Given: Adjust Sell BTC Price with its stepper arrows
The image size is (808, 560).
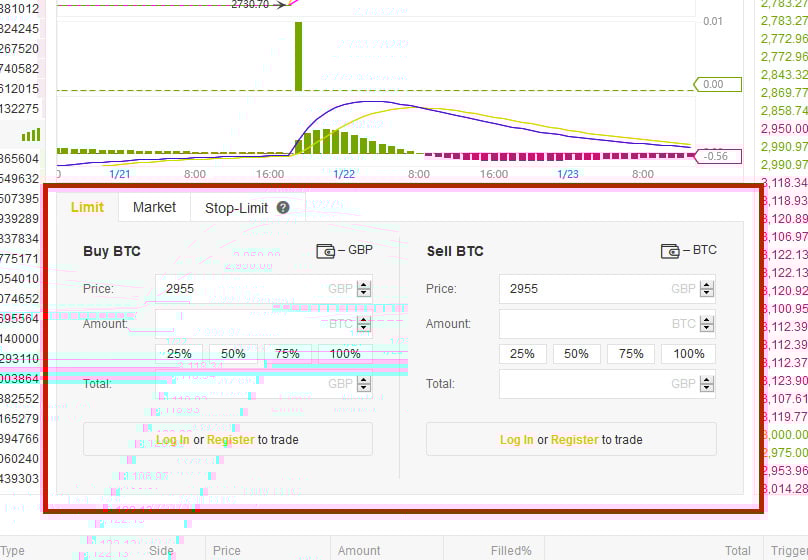Looking at the screenshot, I should [x=707, y=289].
